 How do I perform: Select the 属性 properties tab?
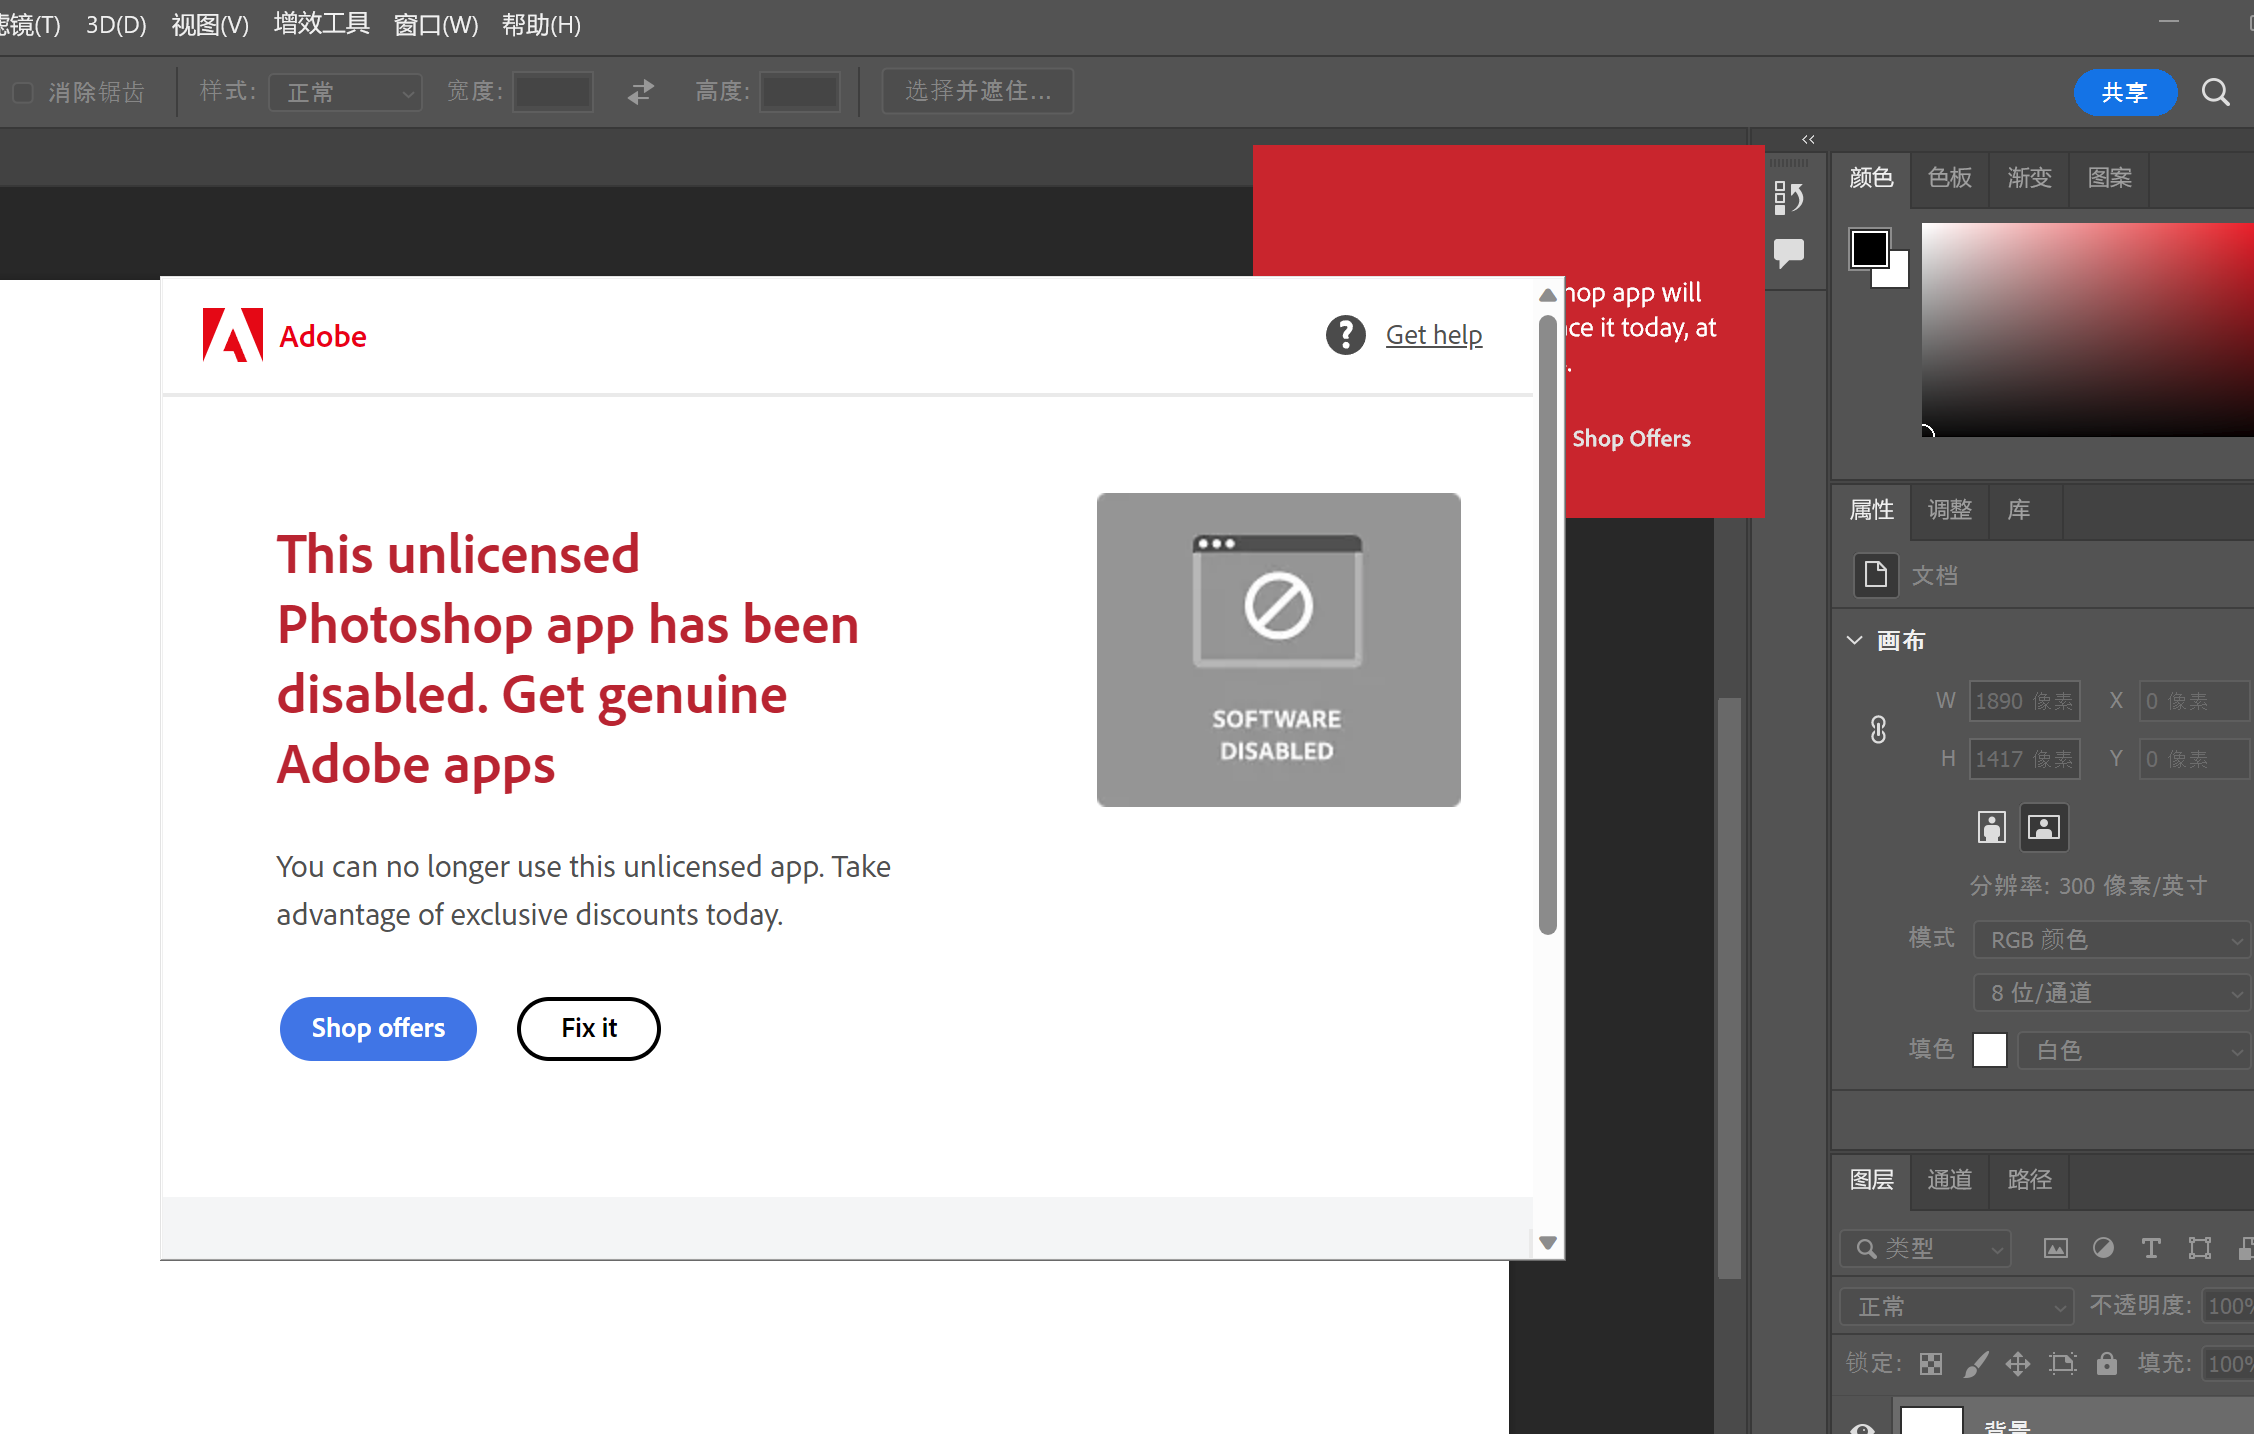click(1871, 510)
